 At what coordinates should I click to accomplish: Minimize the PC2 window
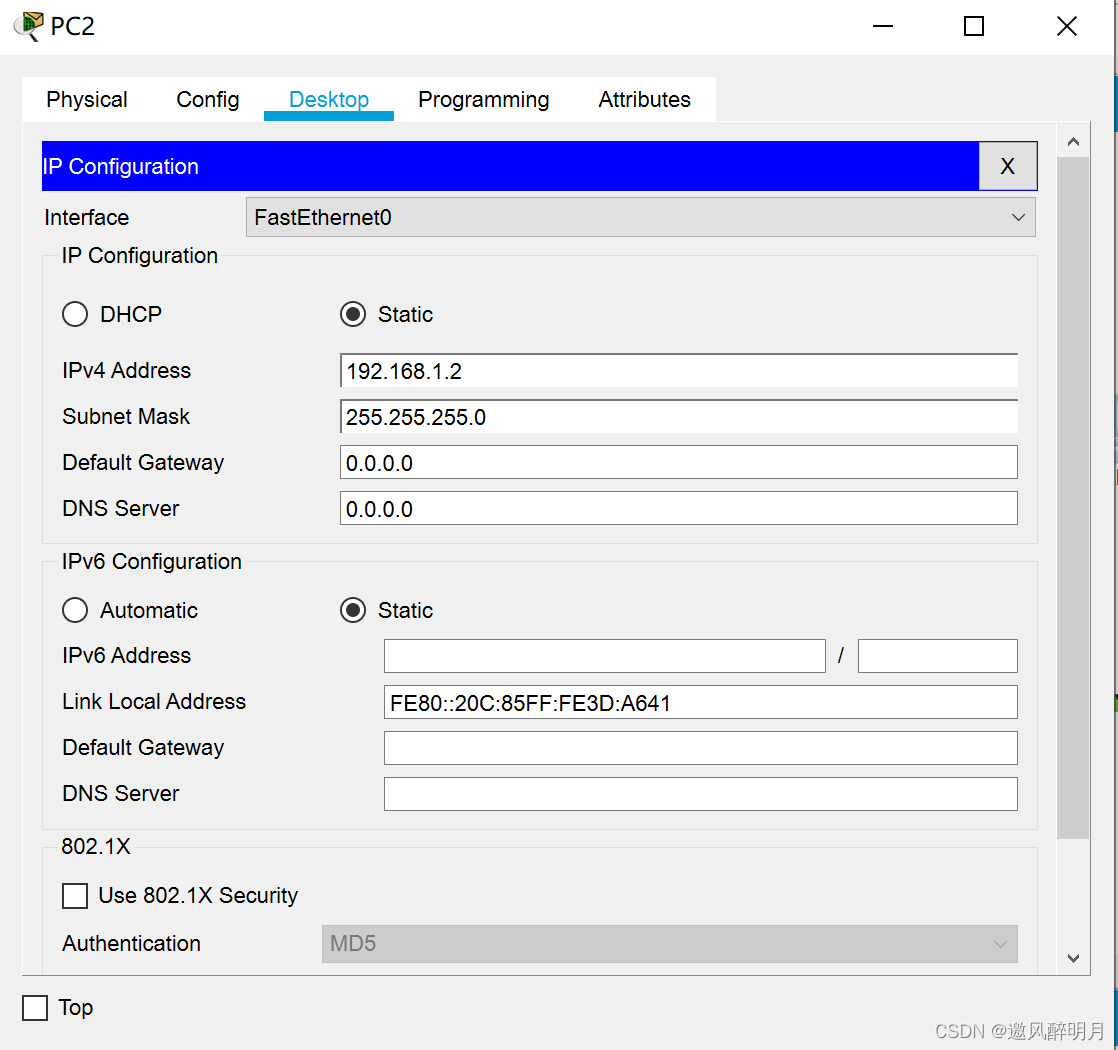883,26
